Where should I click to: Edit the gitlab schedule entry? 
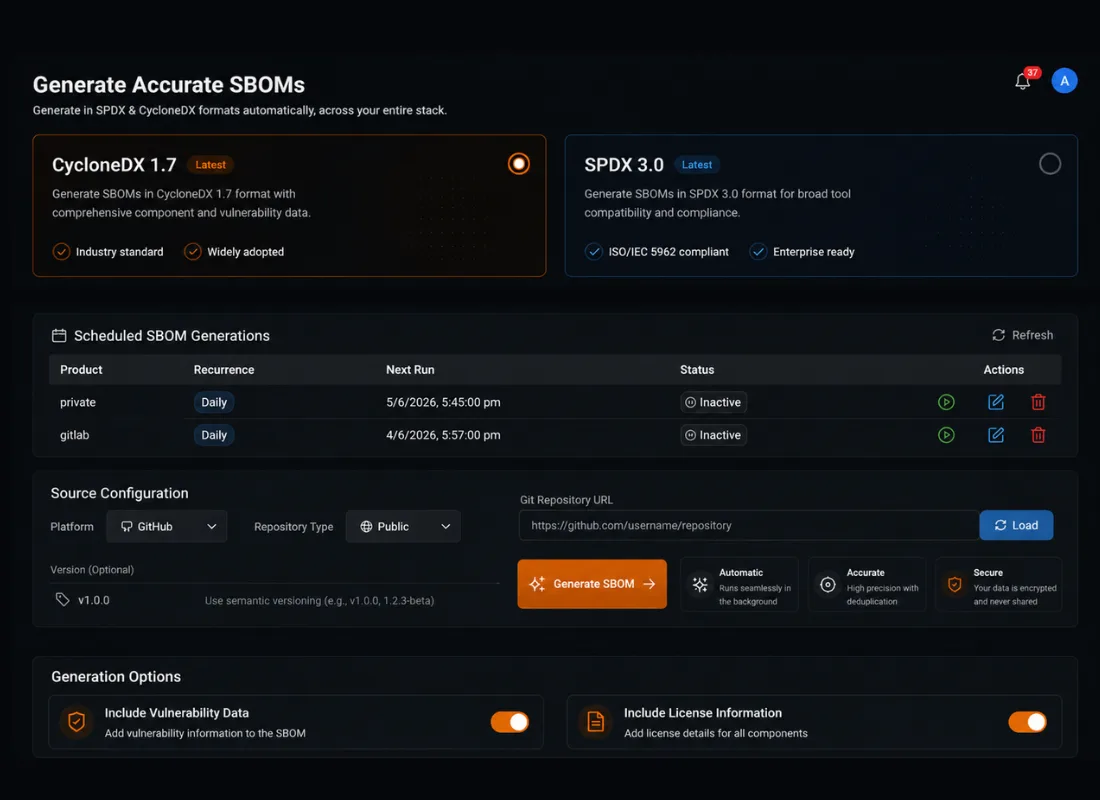click(995, 435)
